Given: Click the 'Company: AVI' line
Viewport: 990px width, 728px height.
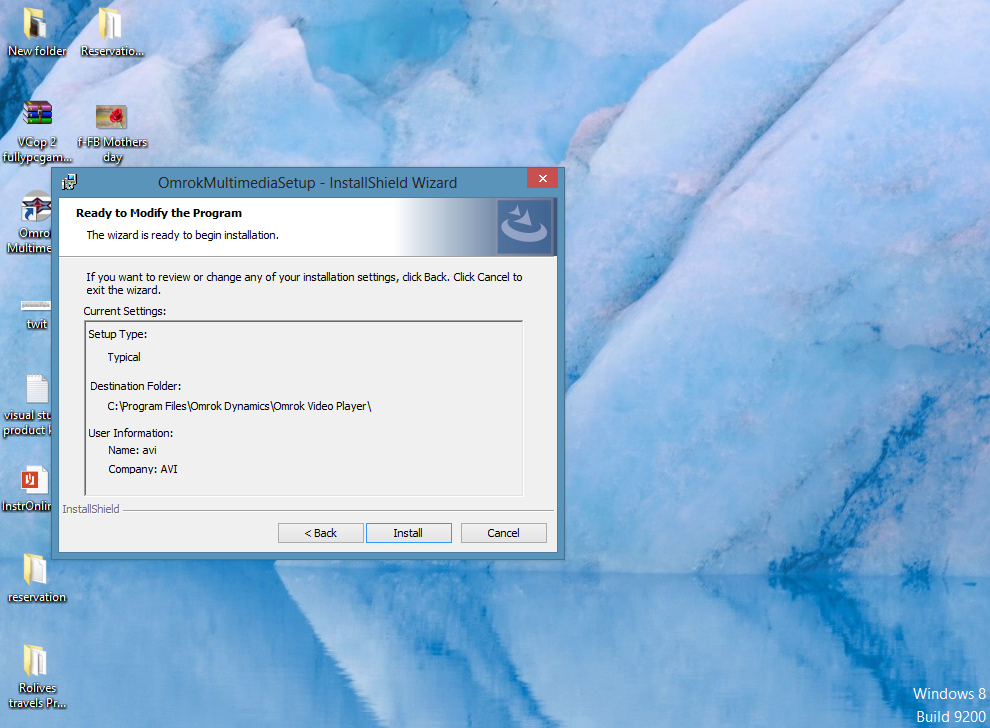Looking at the screenshot, I should 143,469.
